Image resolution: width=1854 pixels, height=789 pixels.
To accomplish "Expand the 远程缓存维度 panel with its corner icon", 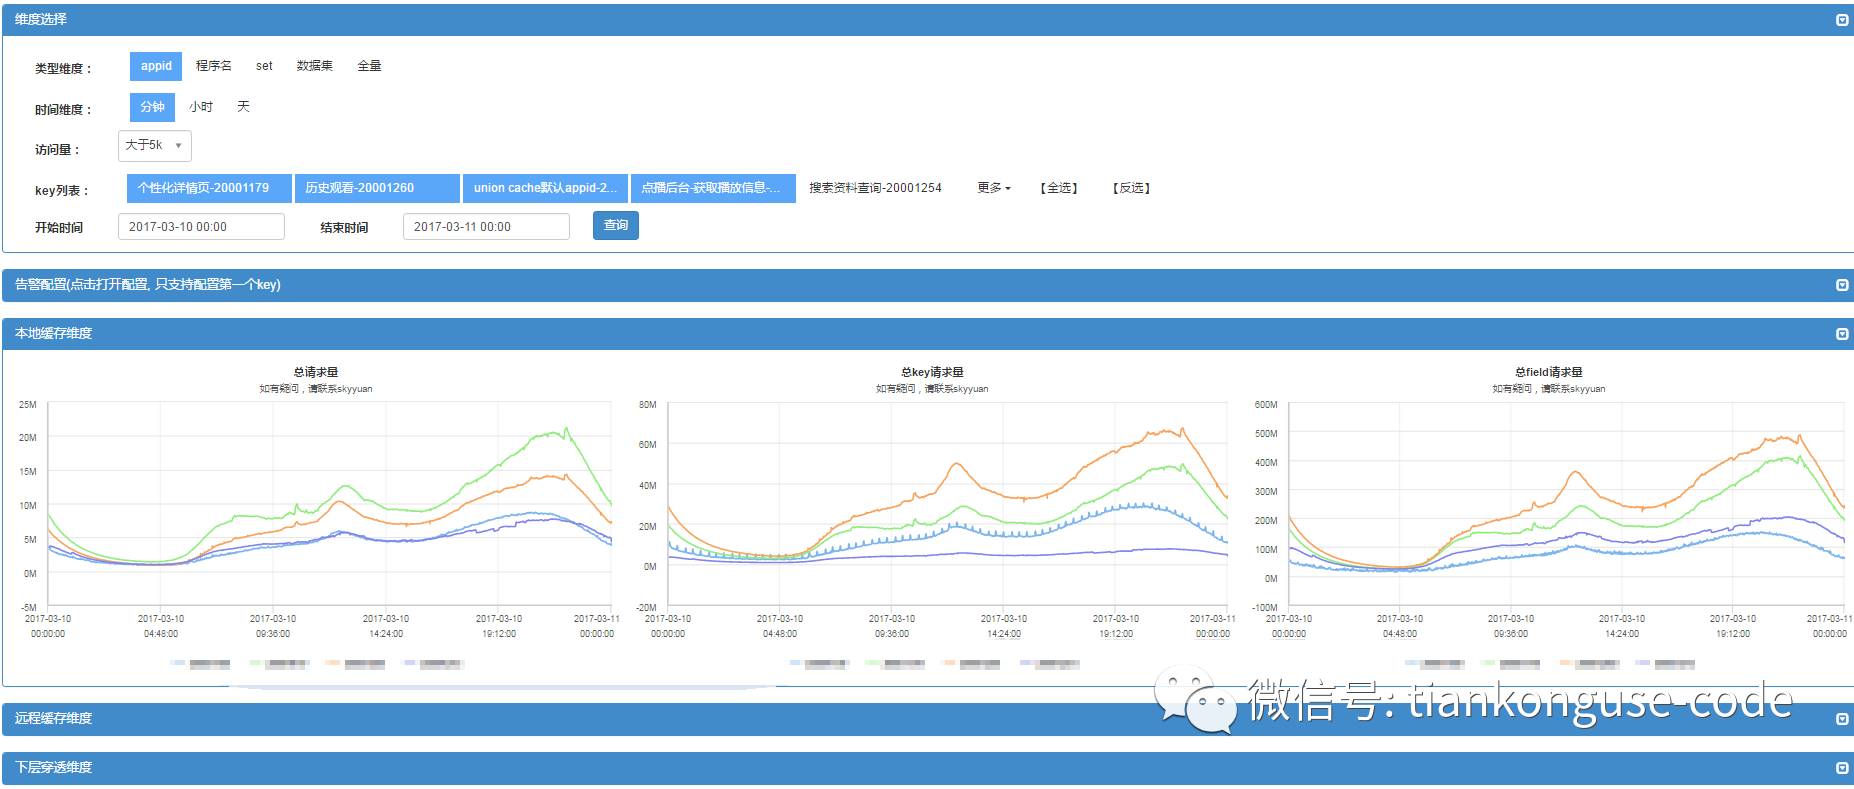I will tap(1842, 719).
